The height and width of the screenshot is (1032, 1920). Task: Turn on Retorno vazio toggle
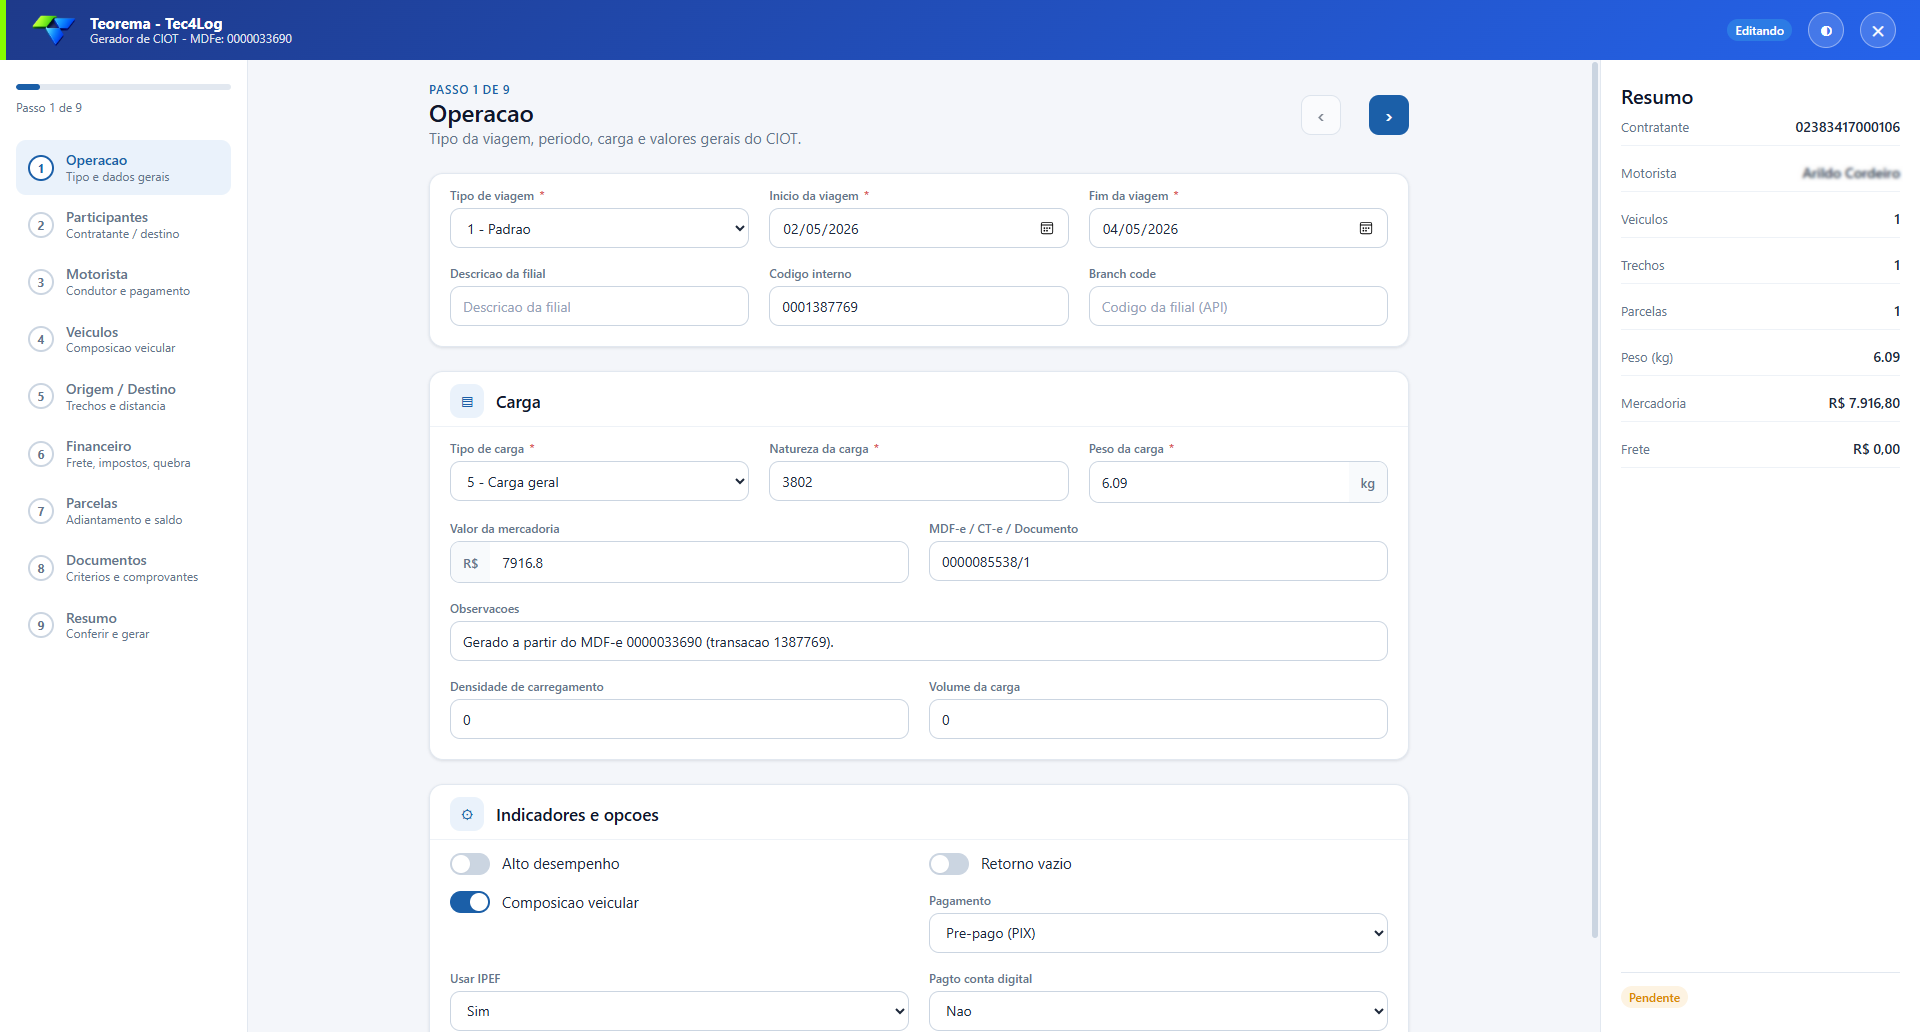[x=949, y=864]
